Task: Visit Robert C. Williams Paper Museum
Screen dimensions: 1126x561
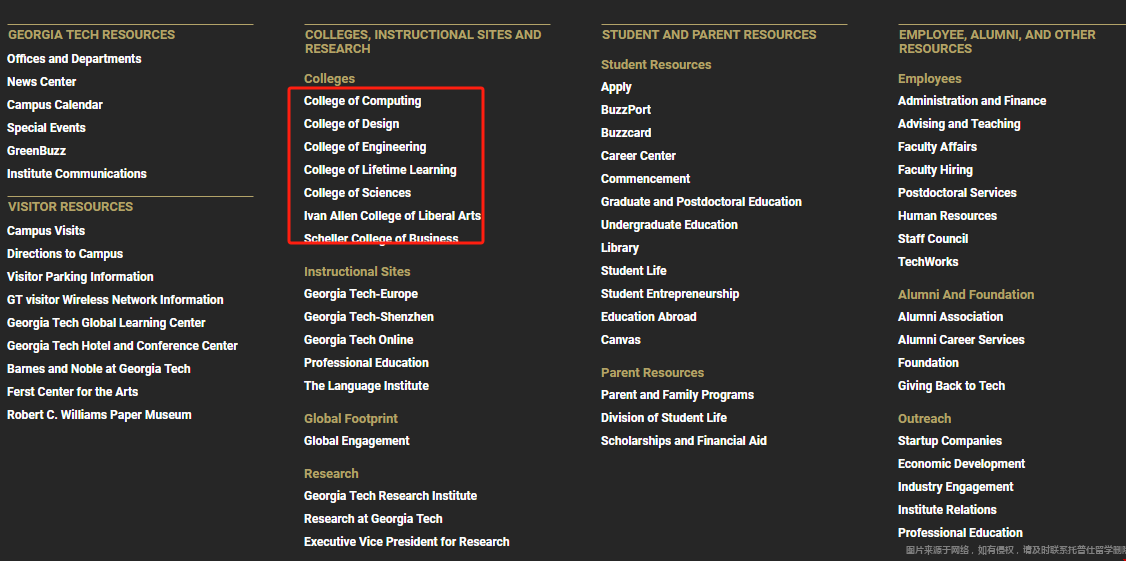Action: tap(99, 415)
